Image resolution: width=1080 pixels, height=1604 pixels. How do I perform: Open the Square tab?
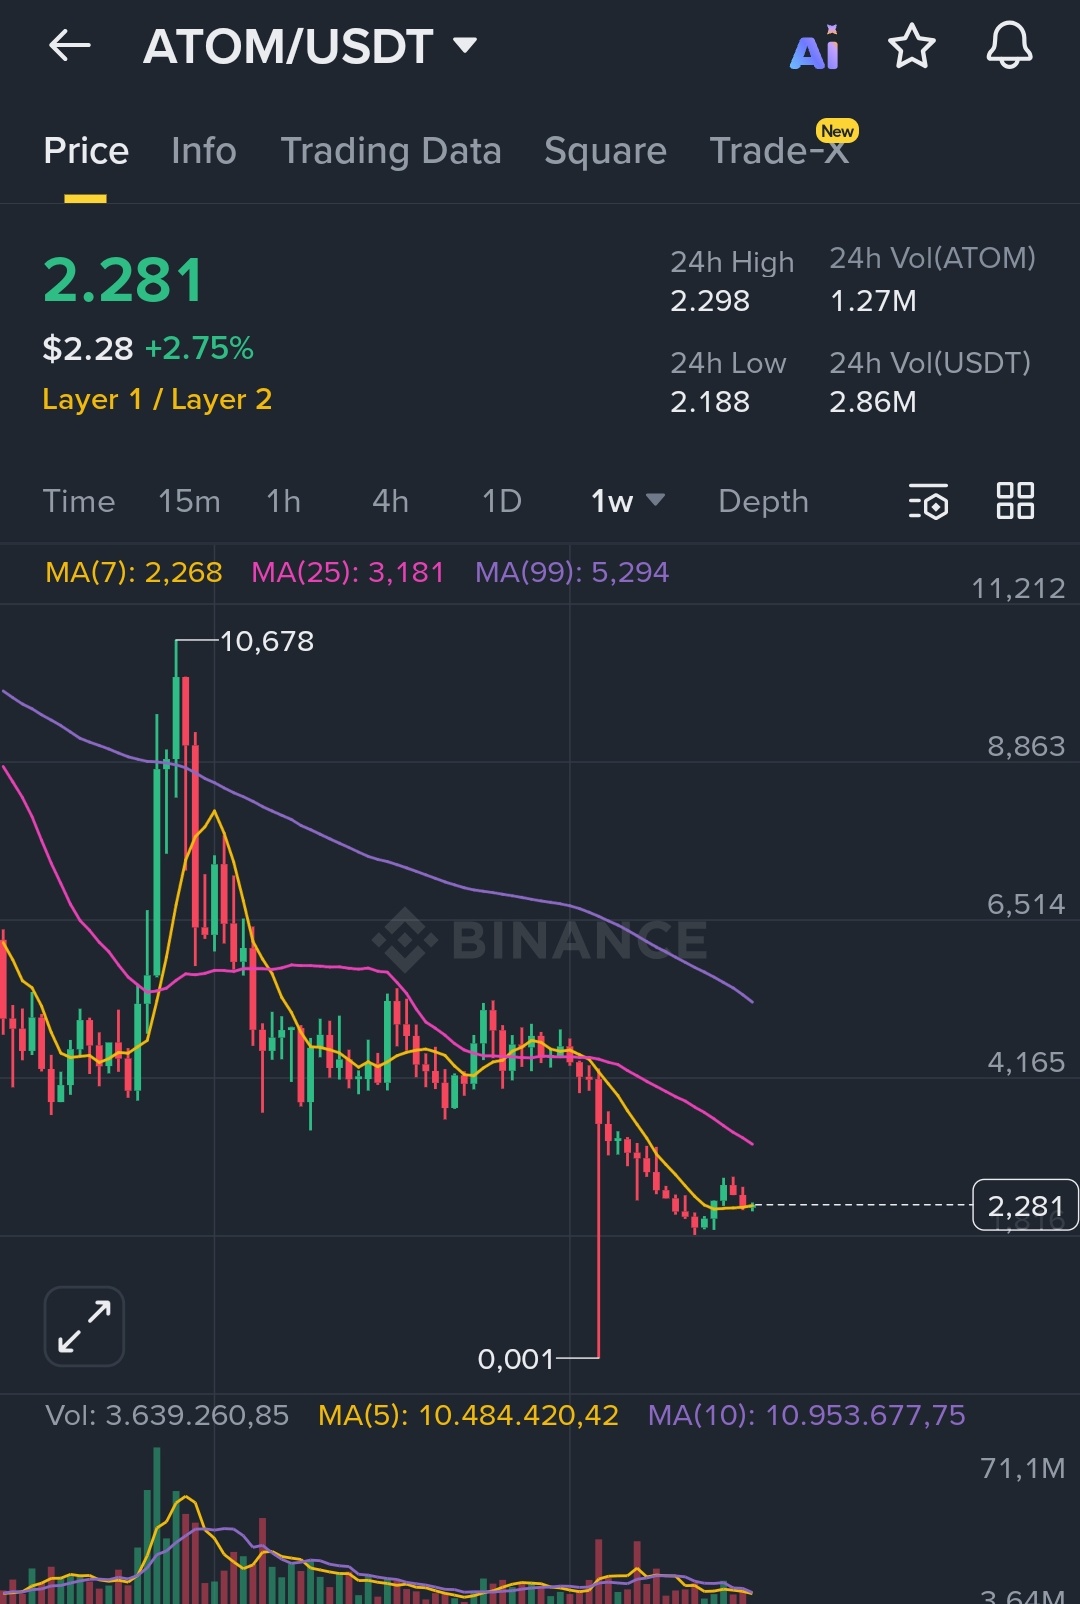point(605,151)
